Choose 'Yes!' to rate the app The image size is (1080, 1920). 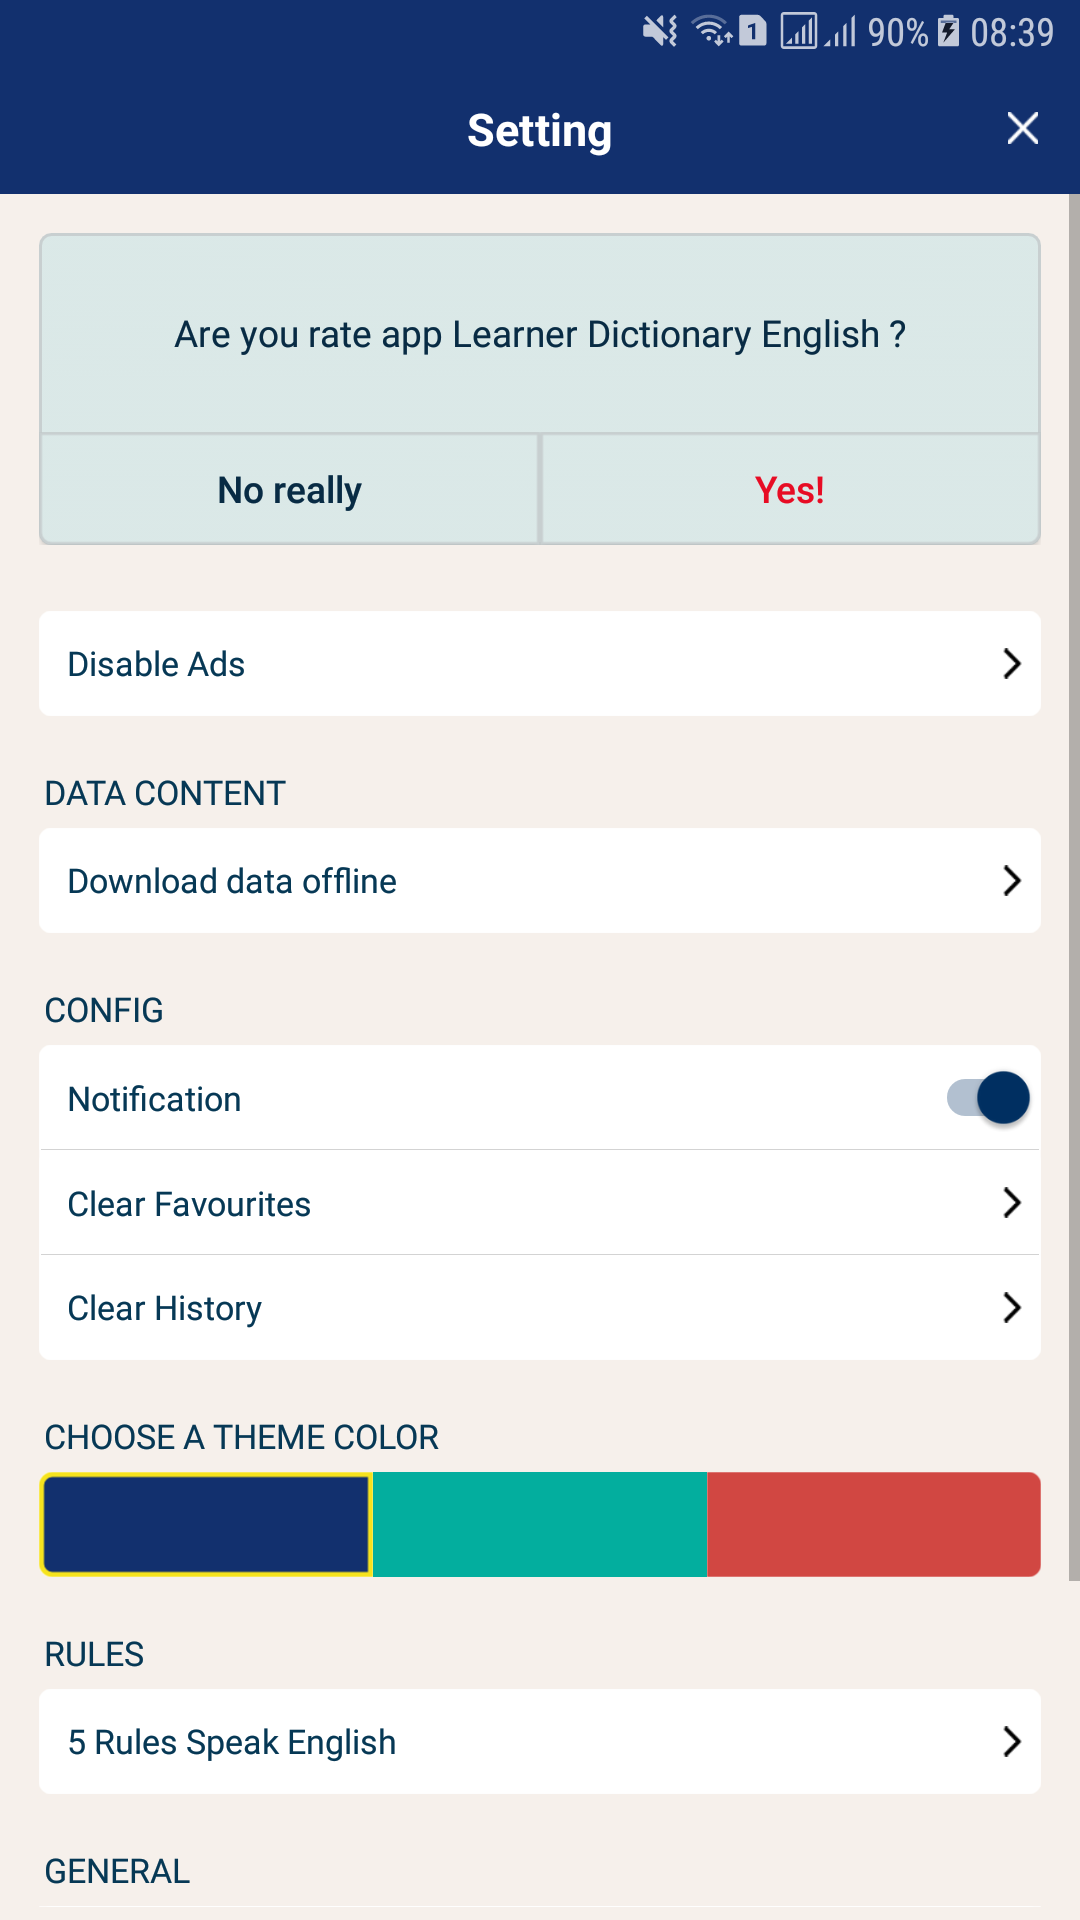790,490
